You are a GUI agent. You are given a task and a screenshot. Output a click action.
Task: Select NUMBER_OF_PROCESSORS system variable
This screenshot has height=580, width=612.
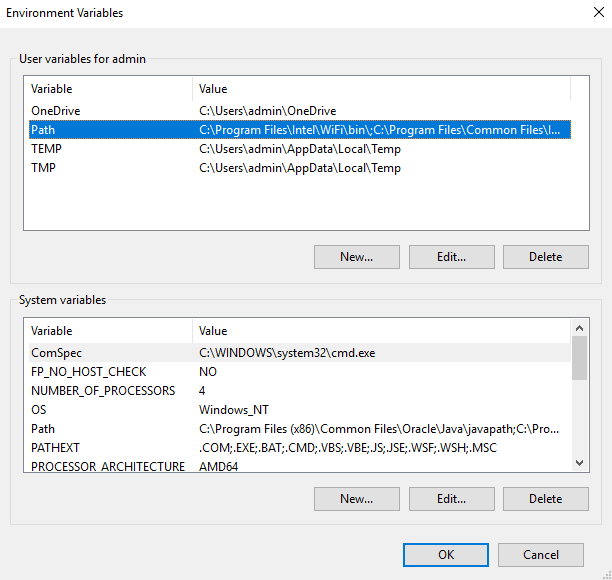[x=103, y=391]
